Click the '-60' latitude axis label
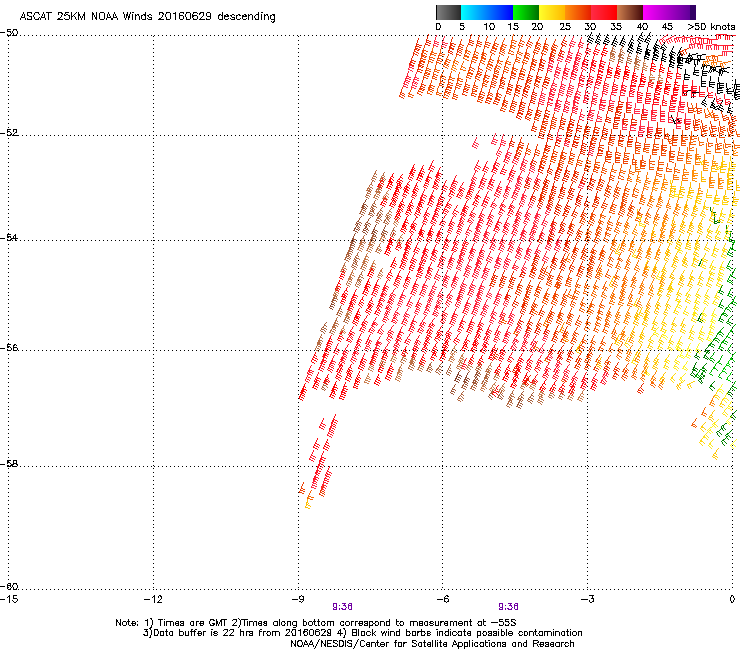 pyautogui.click(x=9, y=587)
